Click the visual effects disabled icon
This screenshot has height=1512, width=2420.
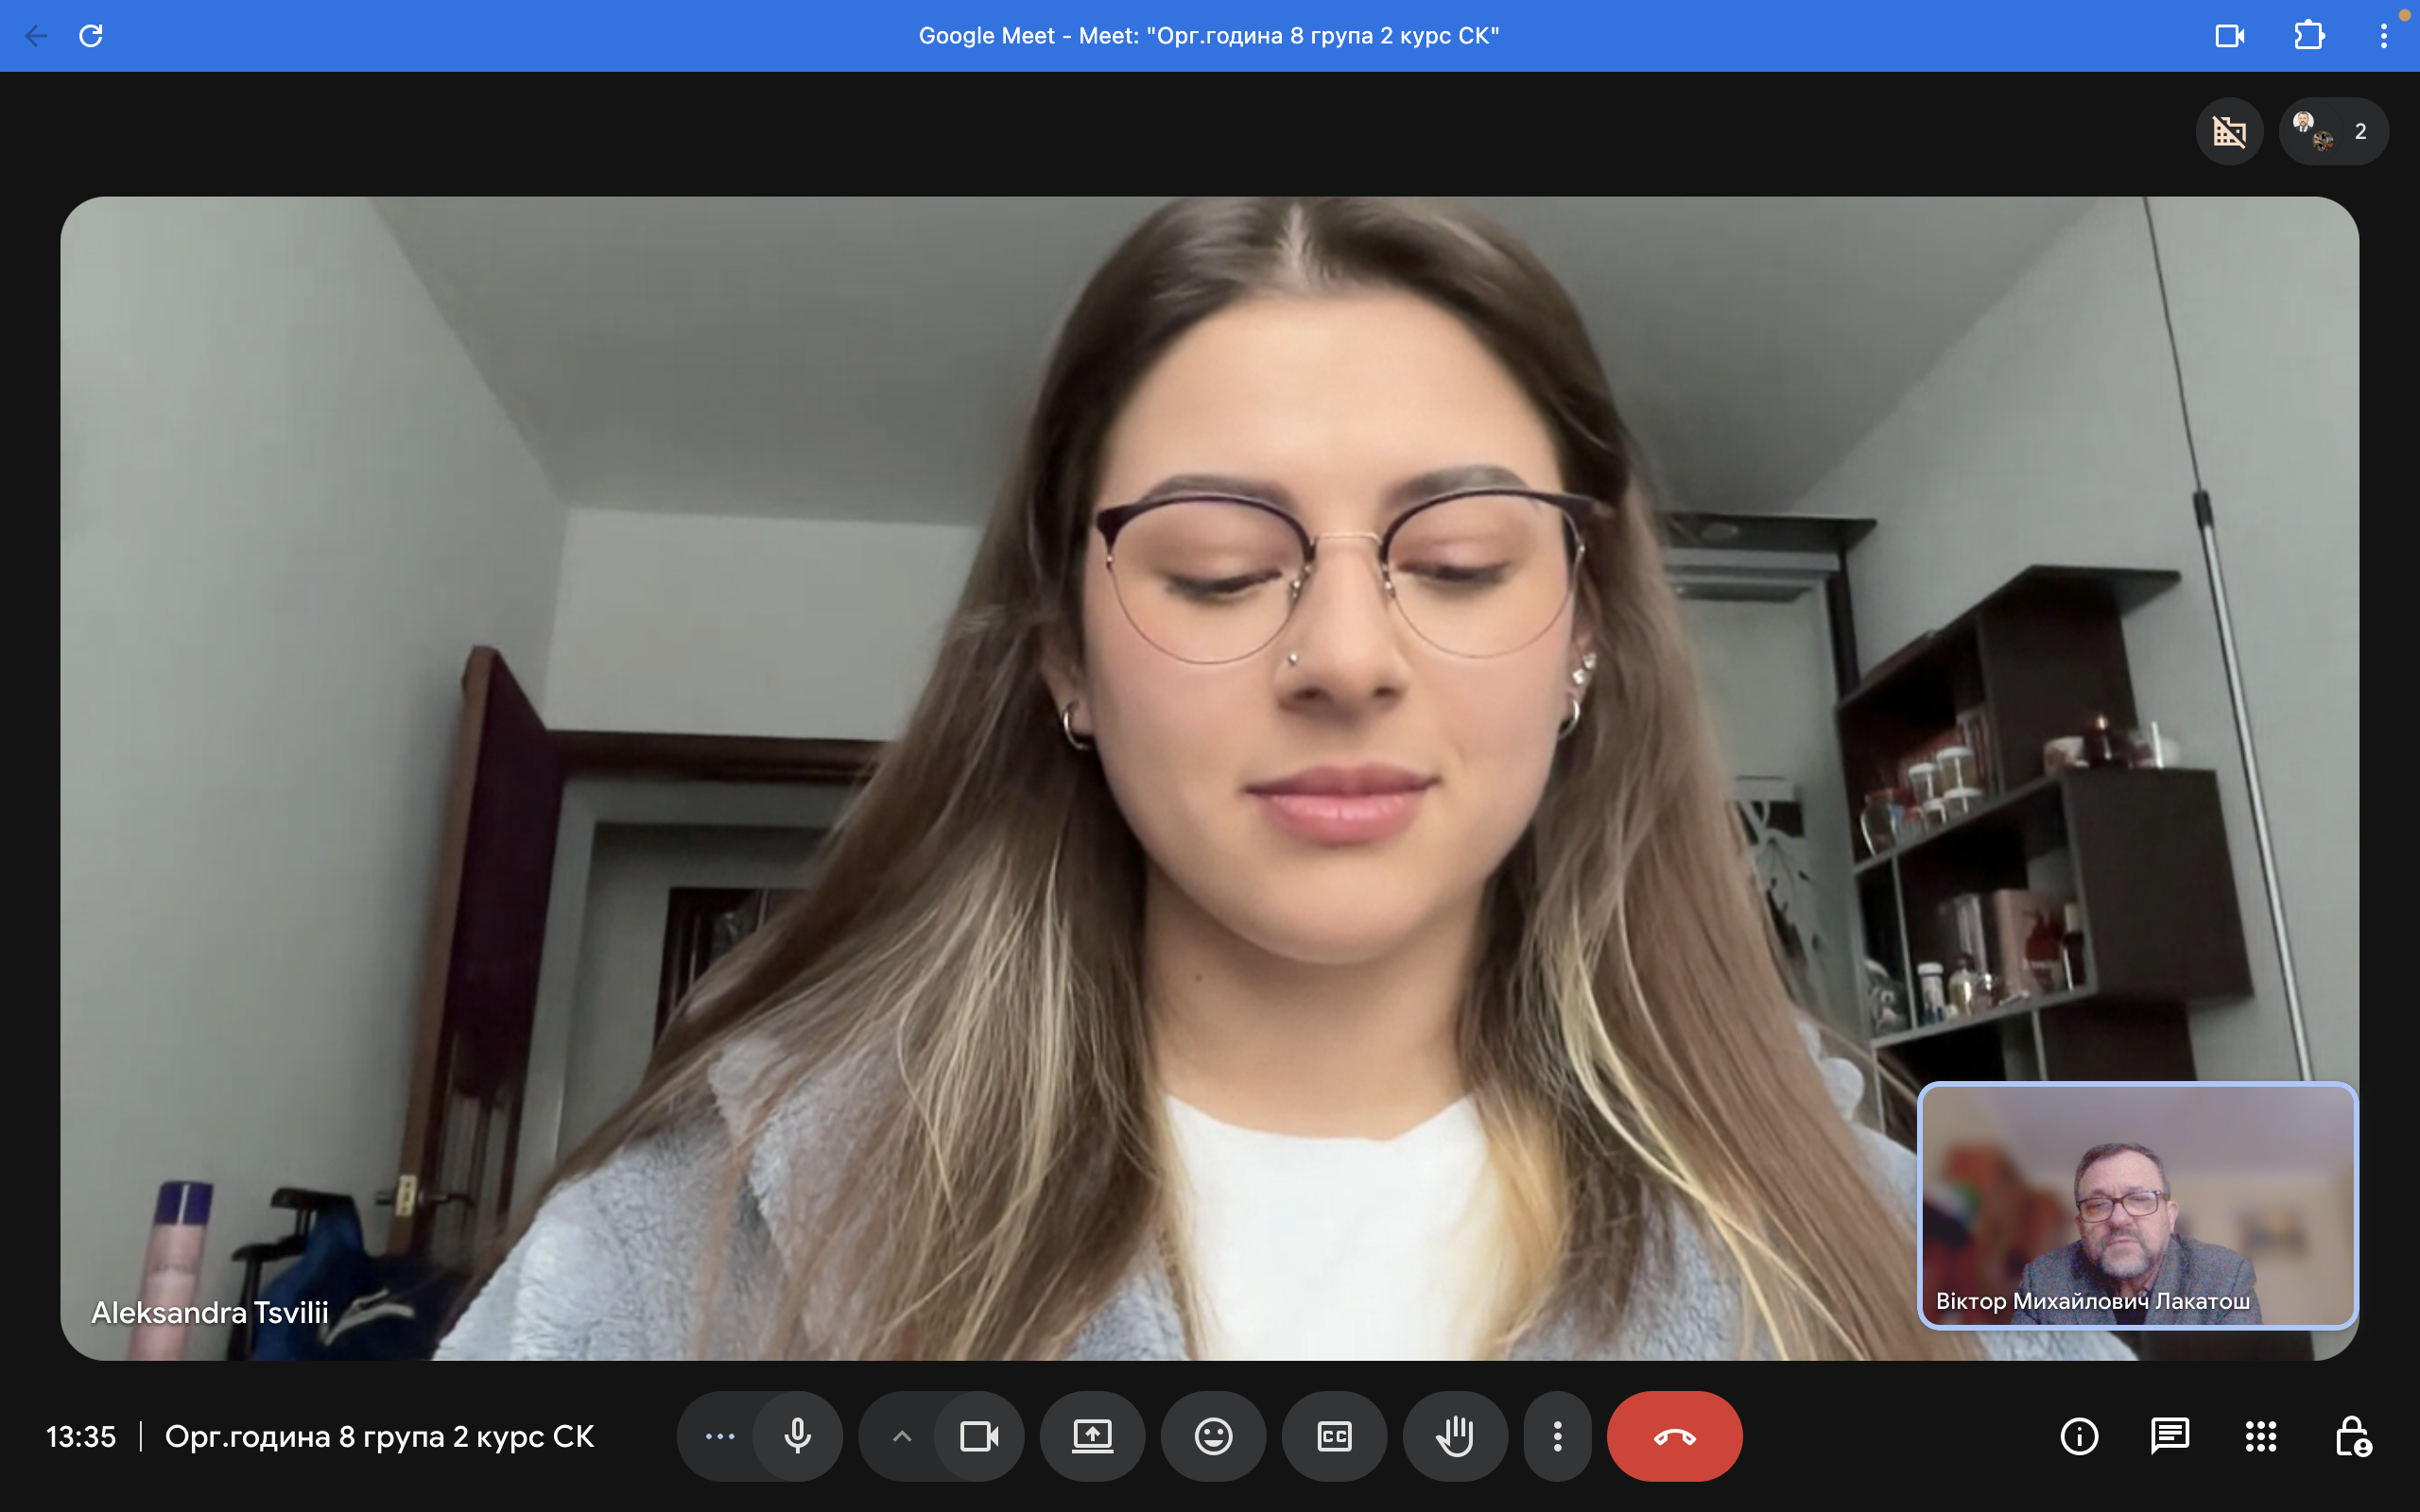2229,131
